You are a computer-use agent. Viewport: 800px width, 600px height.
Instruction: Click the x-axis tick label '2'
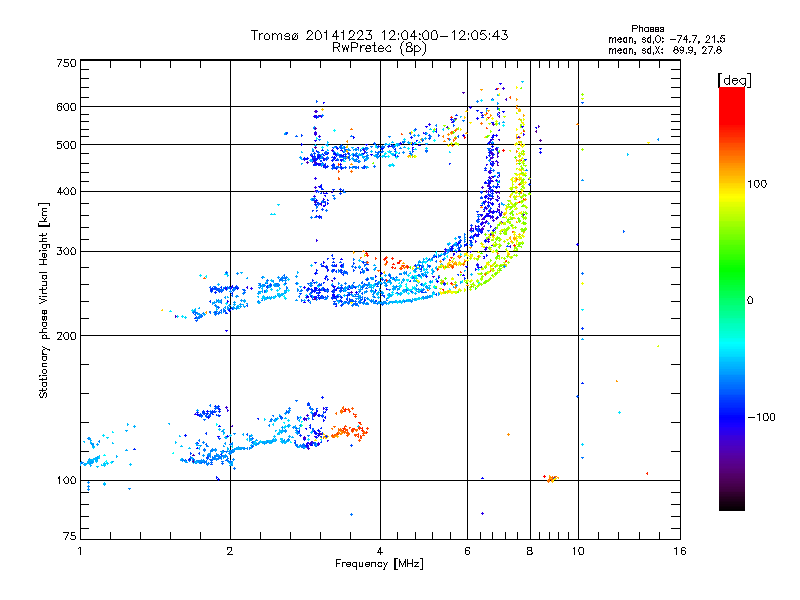[230, 551]
